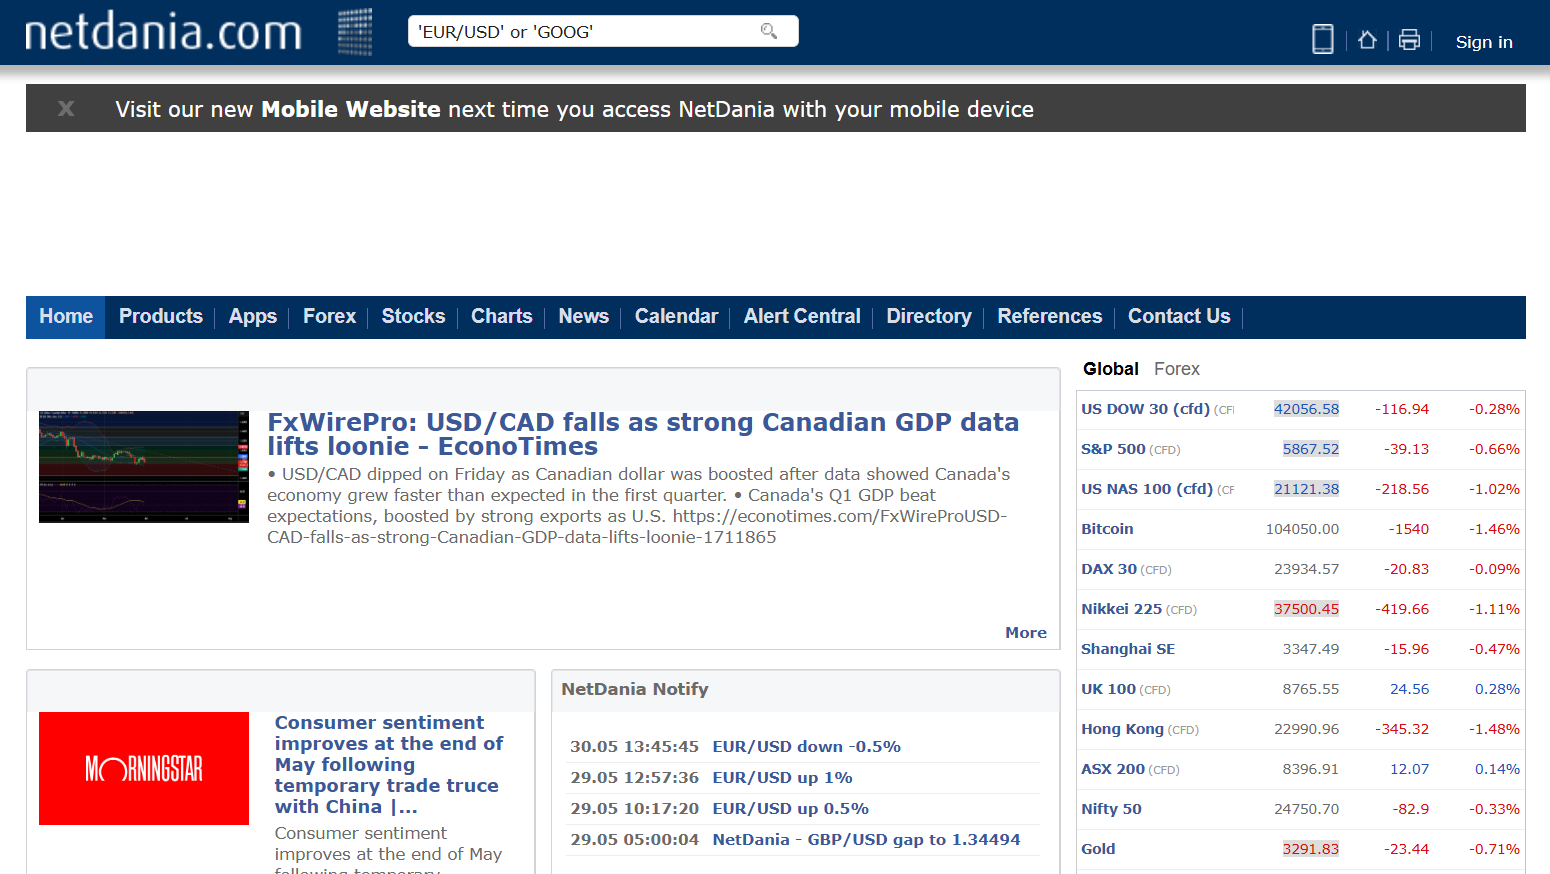Click the ASX 200 percent change 0.14%
The image size is (1550, 874).
coord(1497,769)
